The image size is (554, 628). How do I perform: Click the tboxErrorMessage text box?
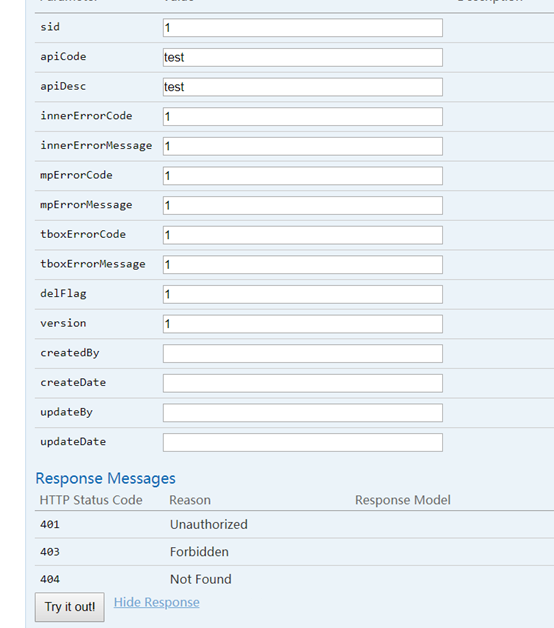[x=303, y=265]
